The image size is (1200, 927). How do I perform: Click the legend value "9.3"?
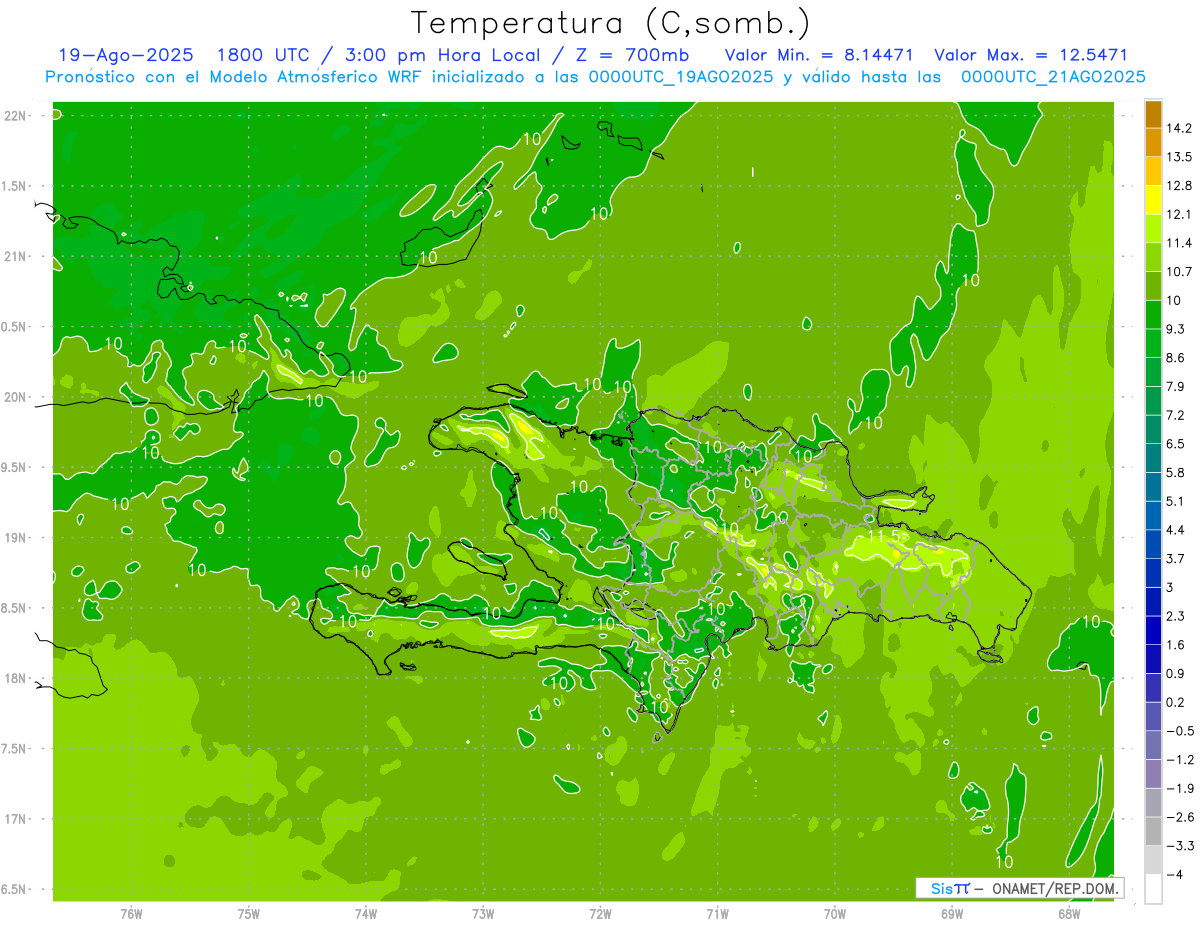[1176, 329]
